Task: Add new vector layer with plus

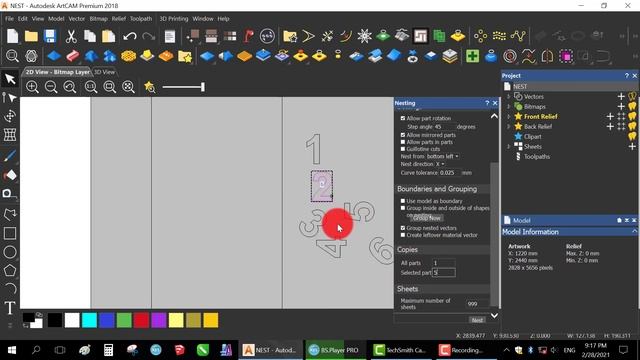Action: tap(621, 96)
